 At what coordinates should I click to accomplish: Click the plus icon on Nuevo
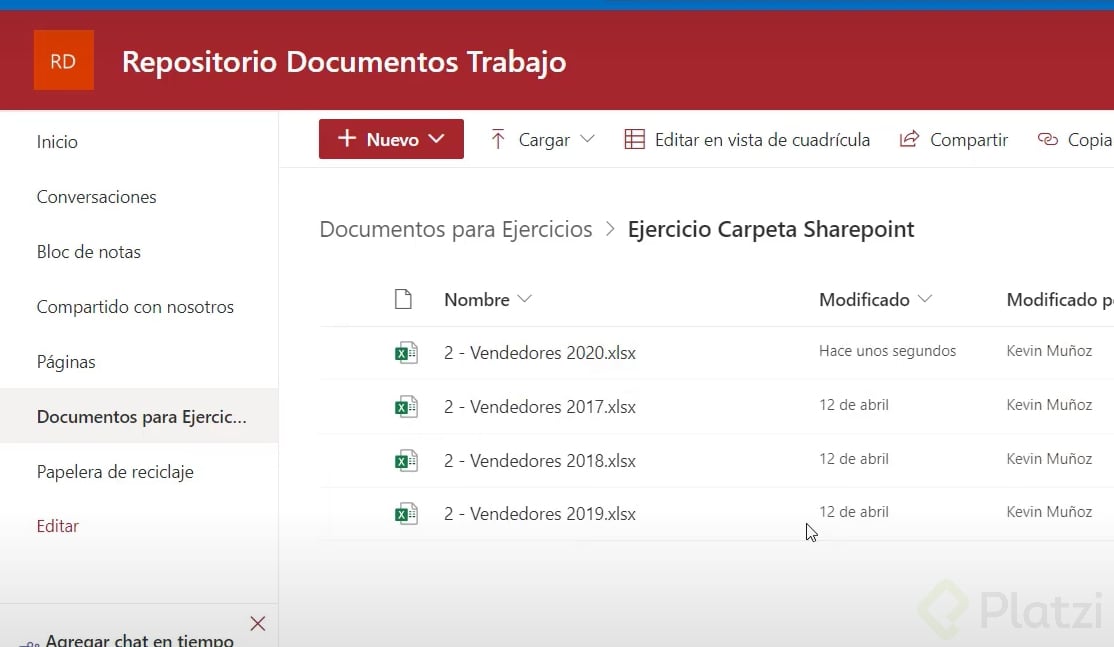pos(347,138)
